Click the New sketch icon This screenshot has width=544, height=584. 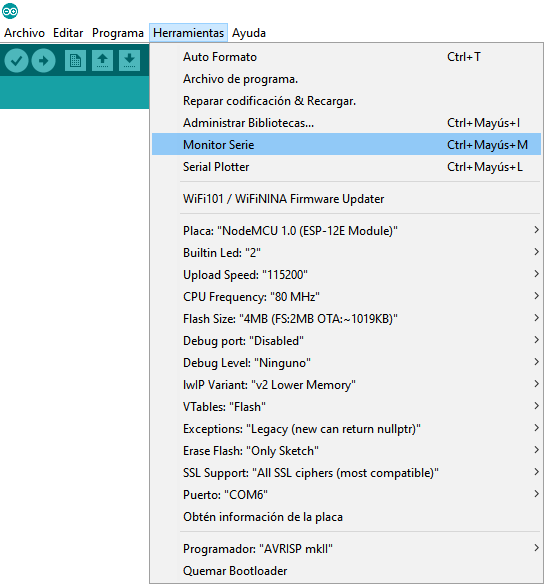(75, 60)
